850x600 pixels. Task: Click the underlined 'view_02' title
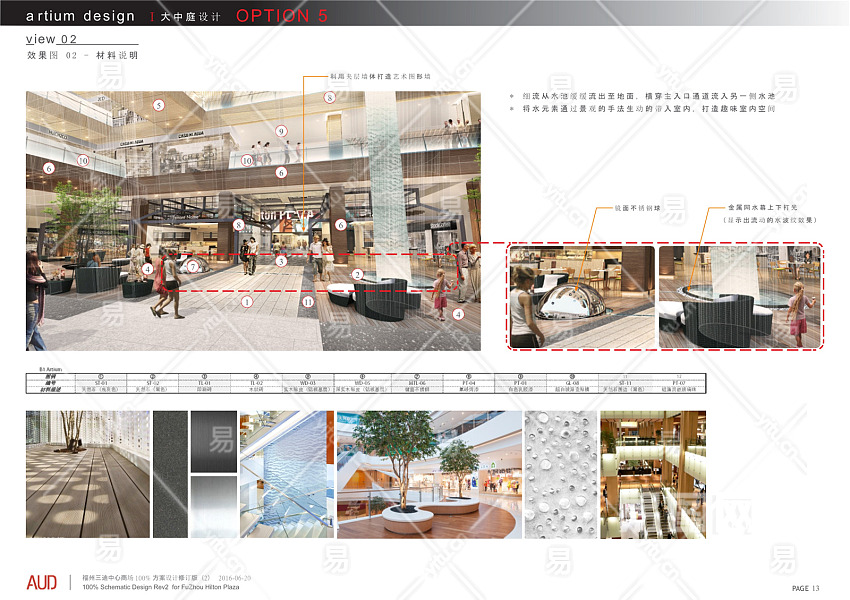coord(51,39)
